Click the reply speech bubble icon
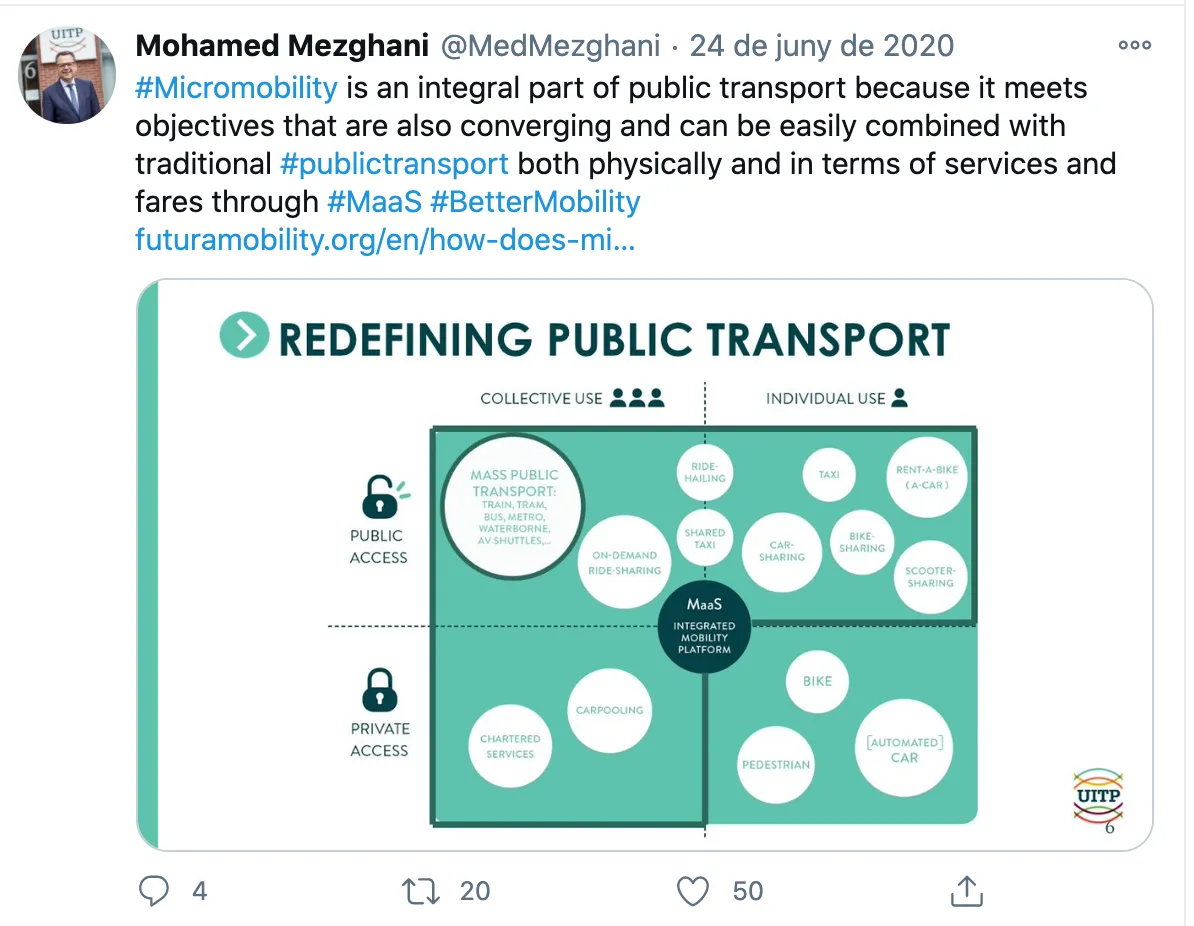 [154, 891]
